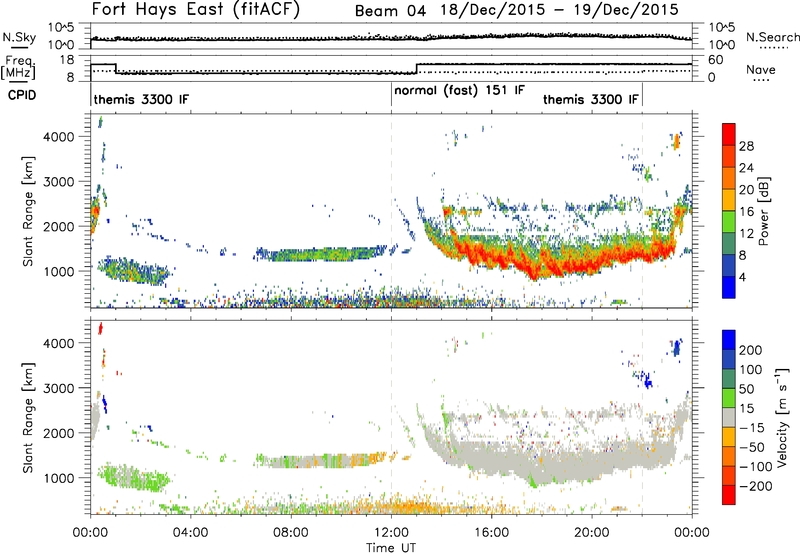The height and width of the screenshot is (554, 800).
Task: Click the 'Slant Range [km]' label of power panel
Action: 28,211
